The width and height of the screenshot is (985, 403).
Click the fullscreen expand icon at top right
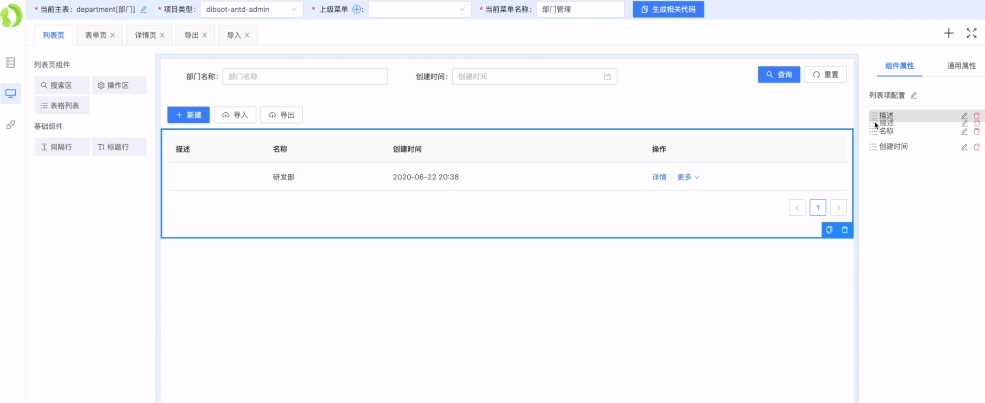[x=971, y=33]
